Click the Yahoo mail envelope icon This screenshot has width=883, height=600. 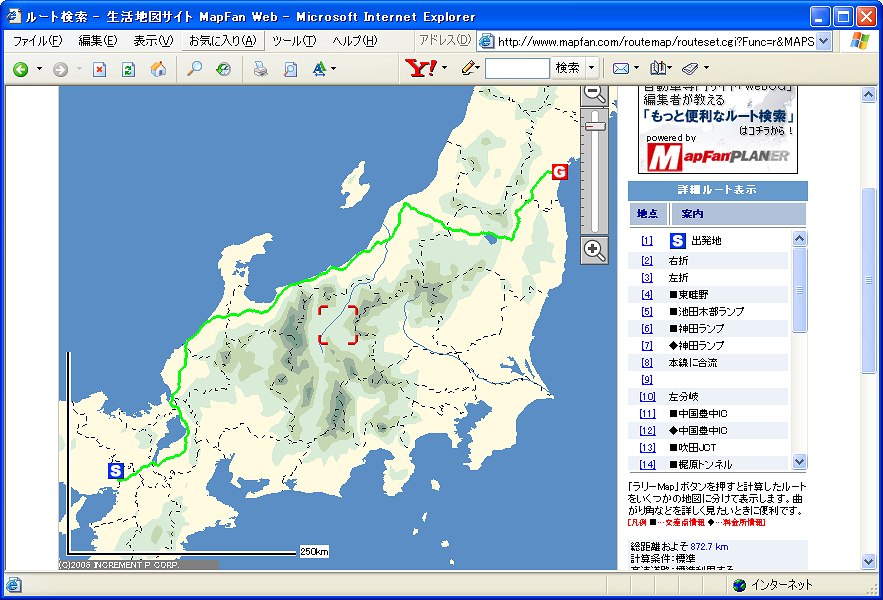click(x=621, y=68)
